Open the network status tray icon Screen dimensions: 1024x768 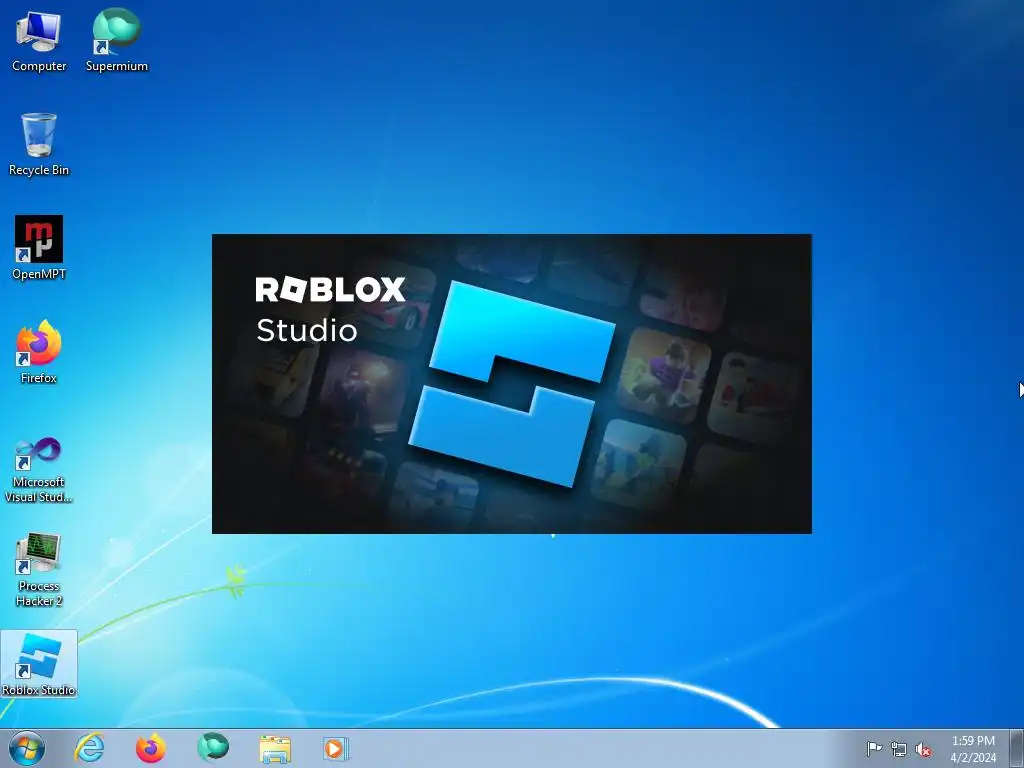click(899, 749)
